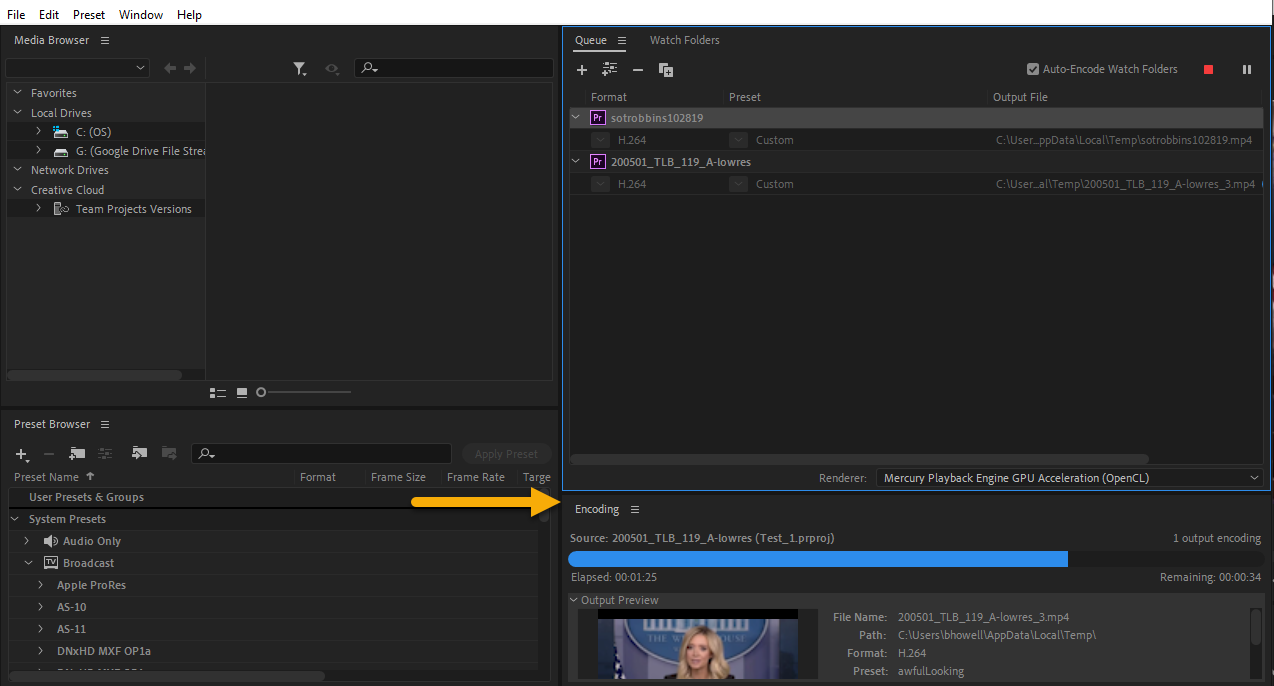
Task: Create a new preset group in Preset Browser
Action: click(77, 454)
